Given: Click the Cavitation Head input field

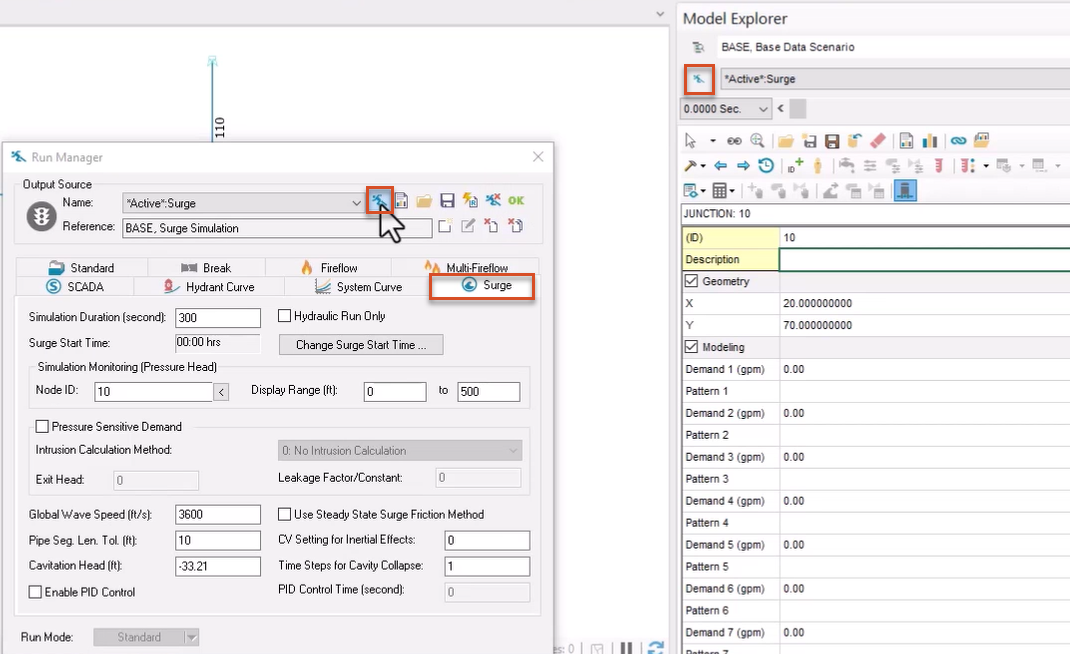Looking at the screenshot, I should [218, 566].
